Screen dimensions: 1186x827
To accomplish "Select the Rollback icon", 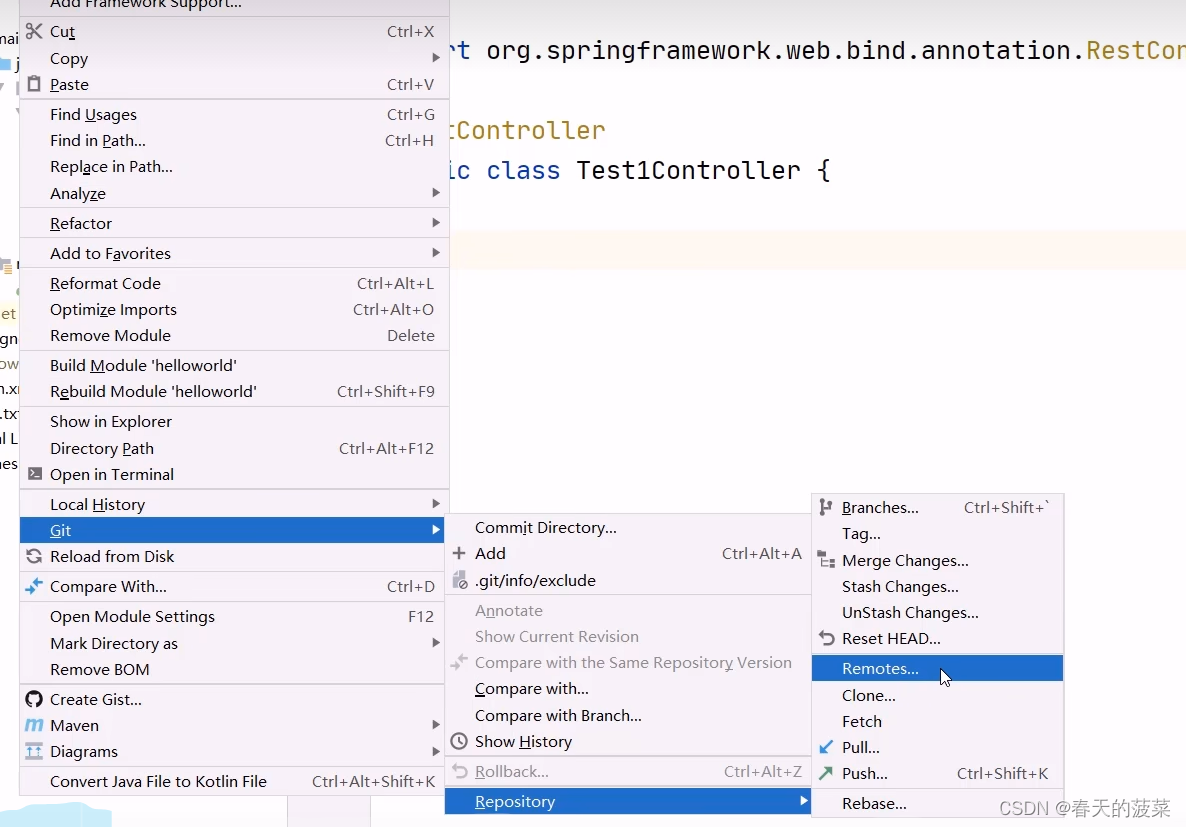I will [459, 771].
